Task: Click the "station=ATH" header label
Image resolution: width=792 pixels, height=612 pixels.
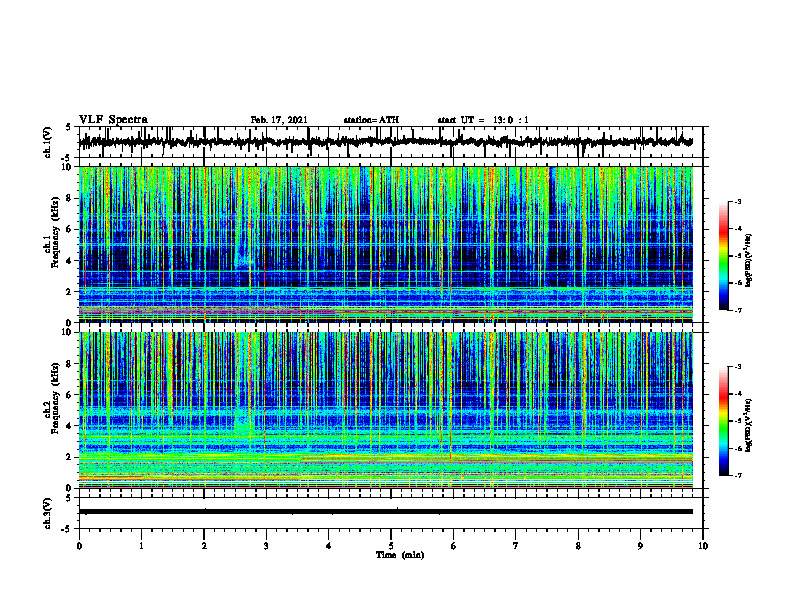Action: click(371, 120)
